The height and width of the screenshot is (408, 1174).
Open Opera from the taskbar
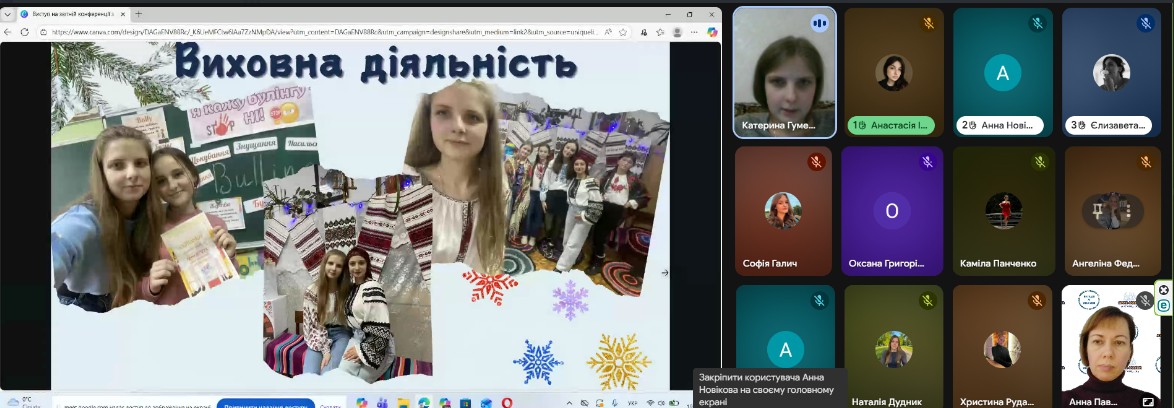(507, 402)
